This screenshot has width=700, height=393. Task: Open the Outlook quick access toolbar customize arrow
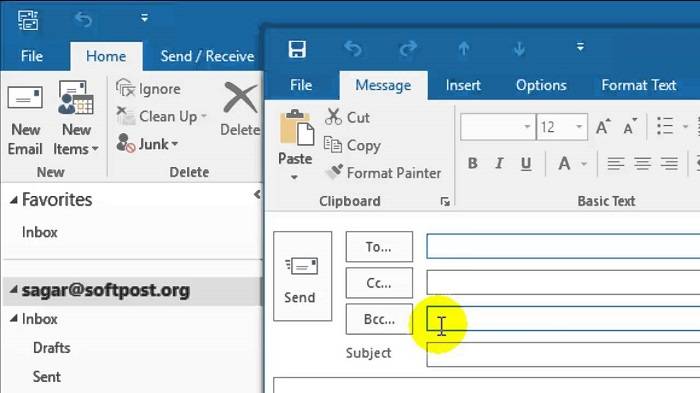pyautogui.click(x=144, y=18)
